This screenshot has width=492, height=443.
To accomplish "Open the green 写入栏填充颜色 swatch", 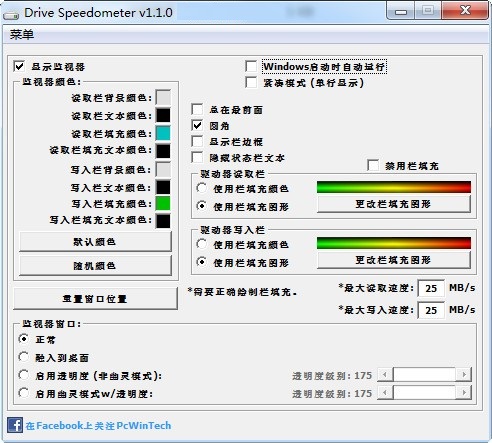I will pos(163,203).
